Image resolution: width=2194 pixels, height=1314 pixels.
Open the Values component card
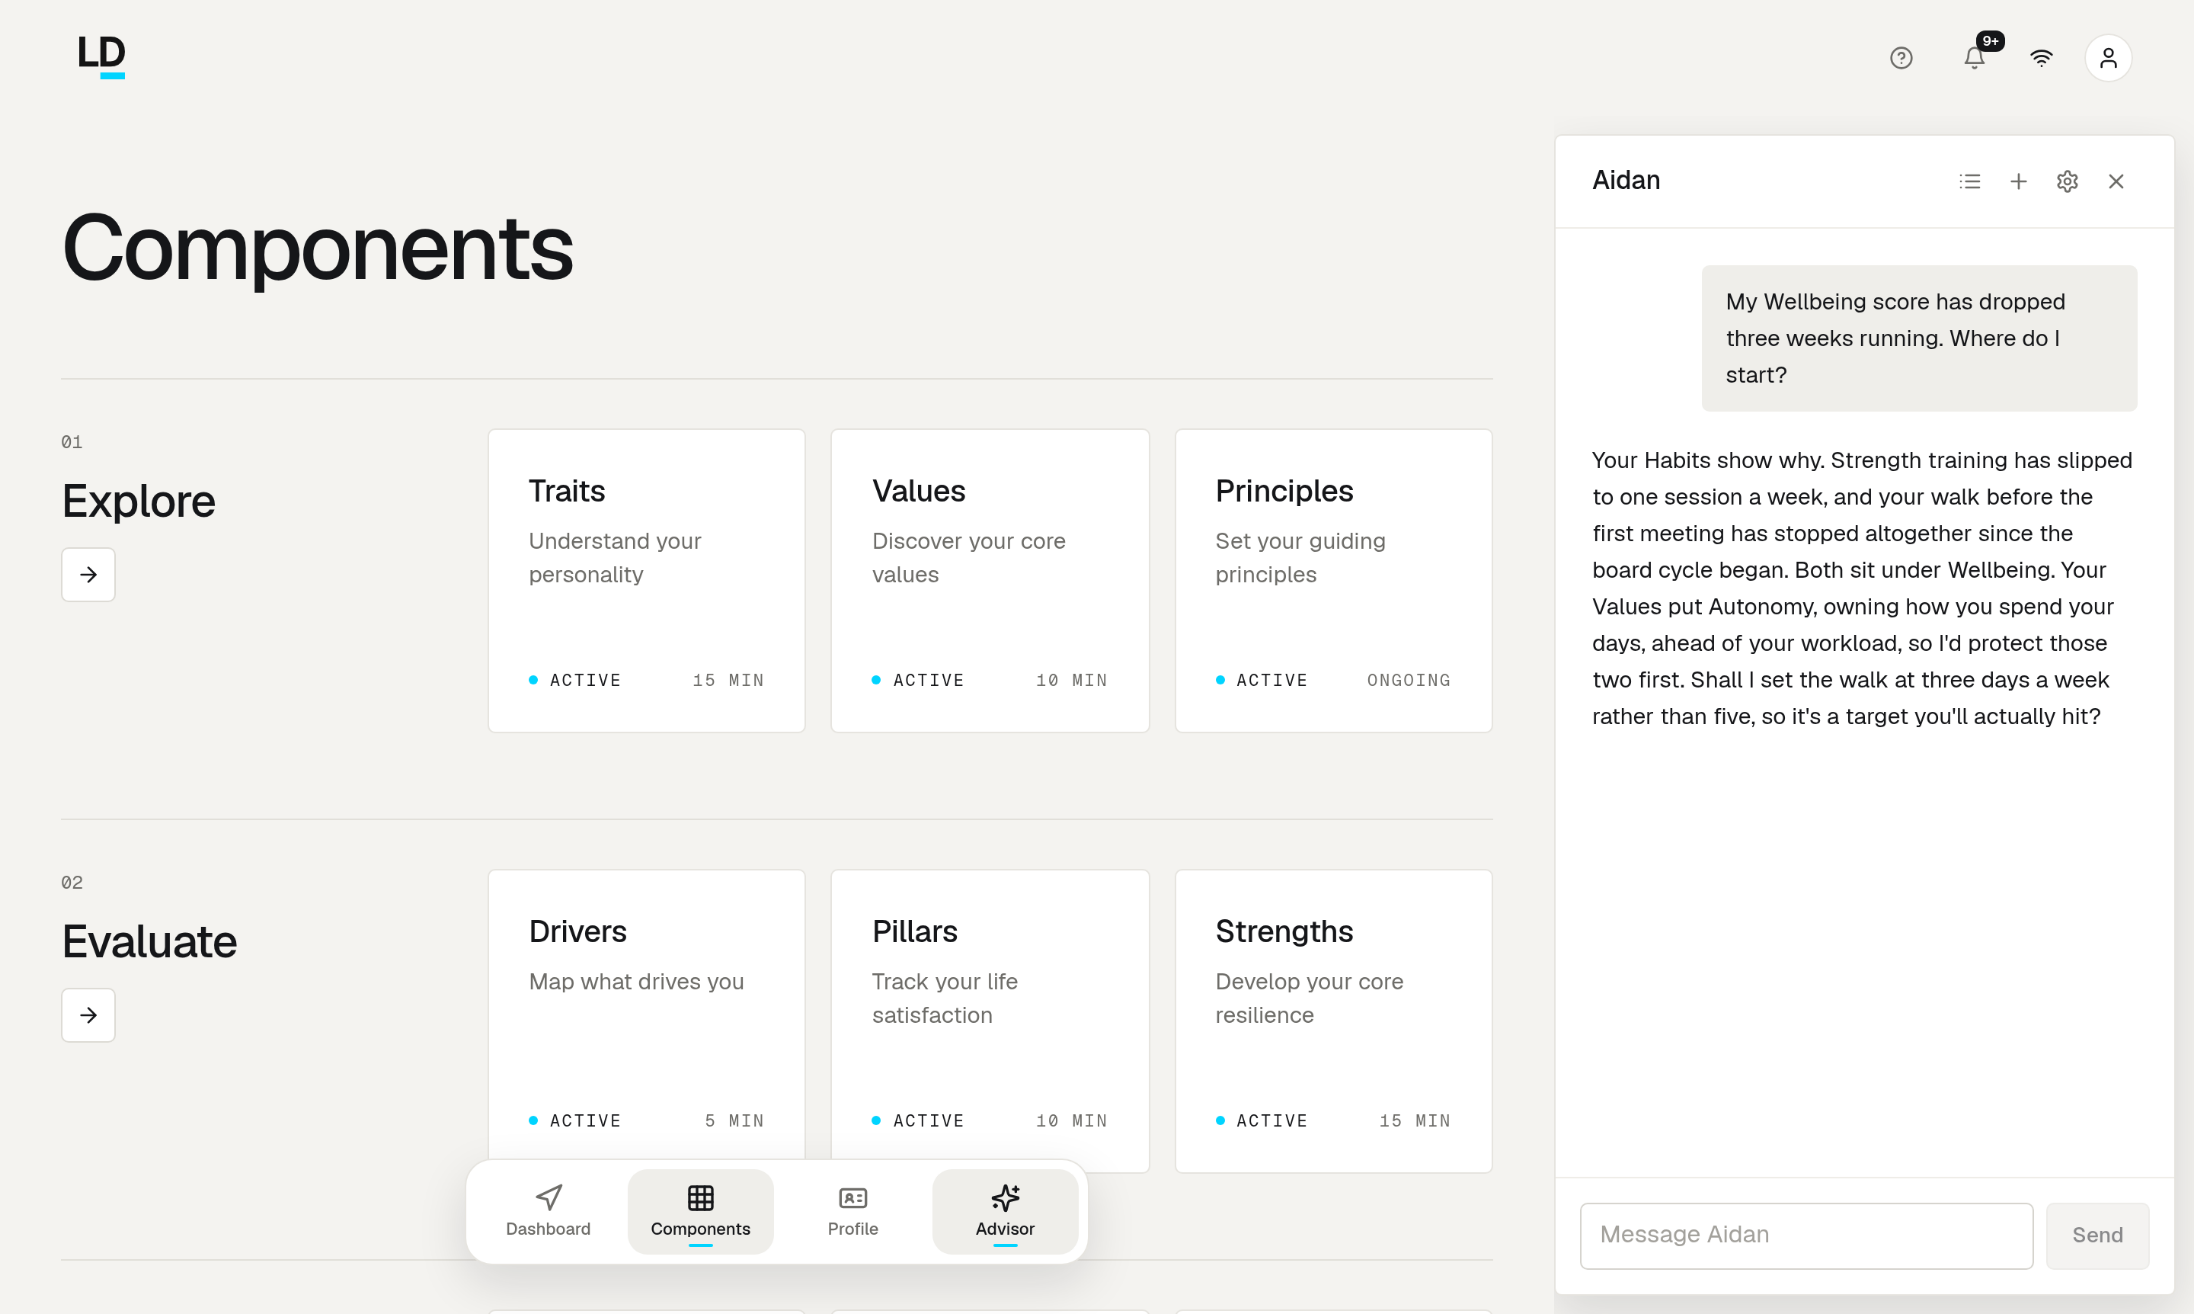tap(990, 581)
